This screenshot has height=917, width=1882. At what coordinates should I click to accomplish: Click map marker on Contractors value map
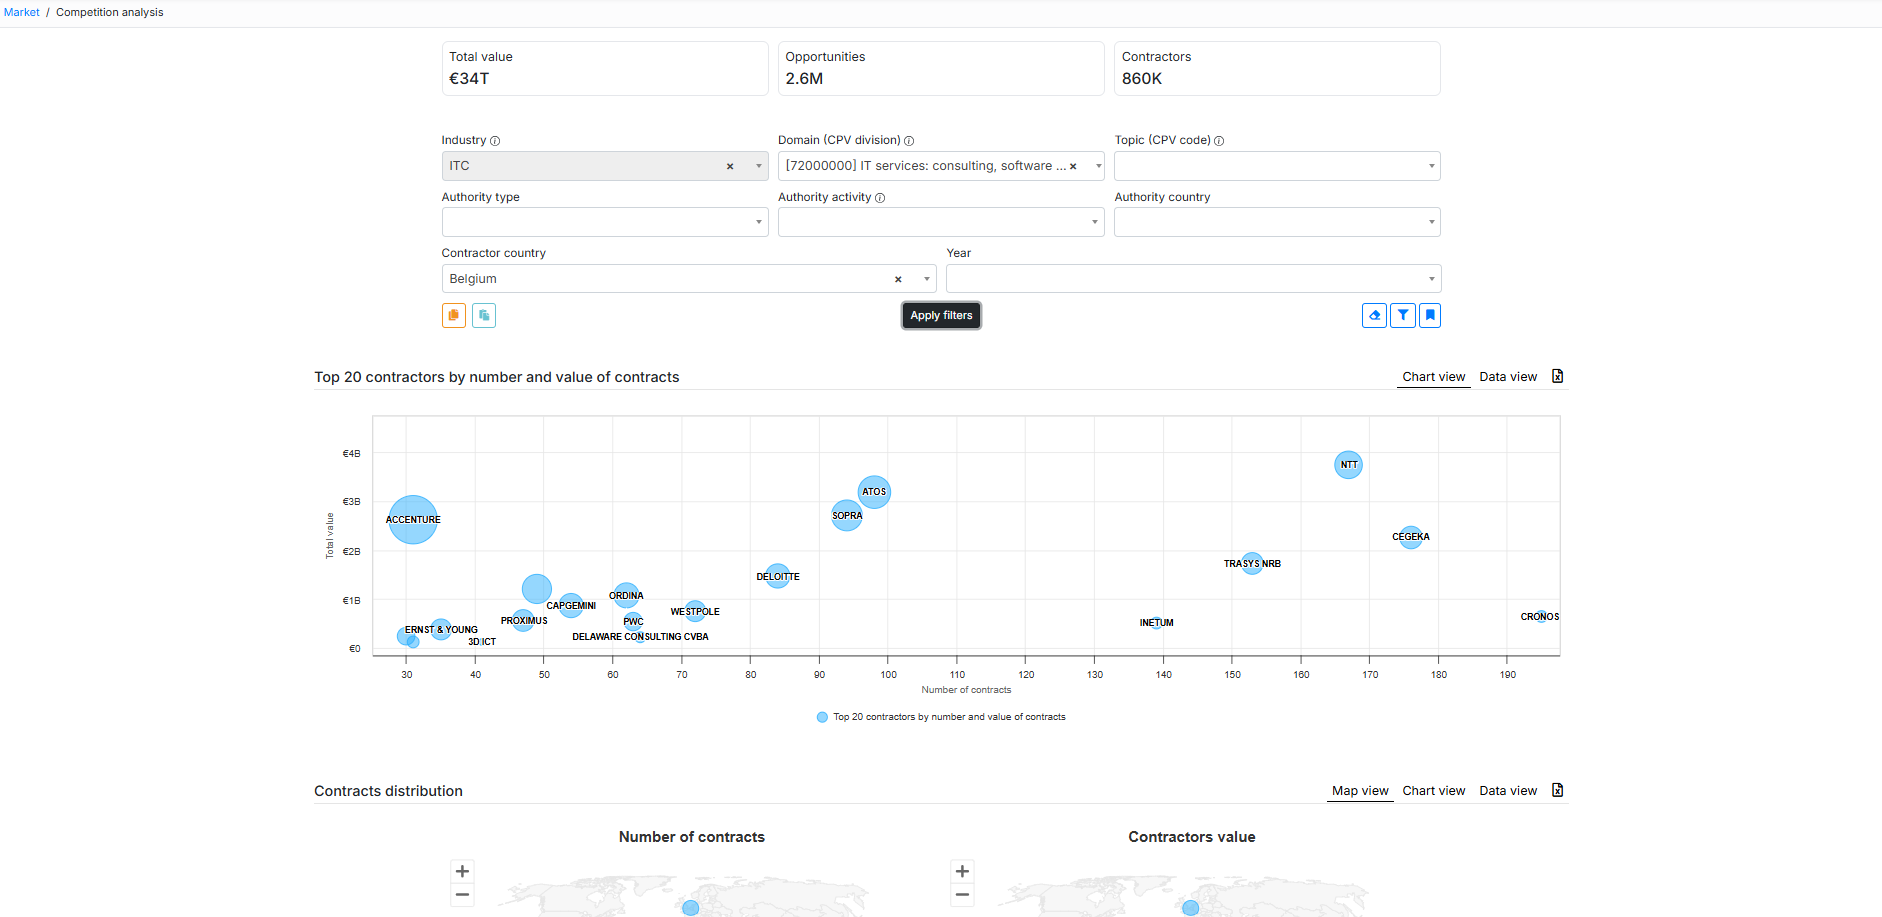[x=1190, y=908]
